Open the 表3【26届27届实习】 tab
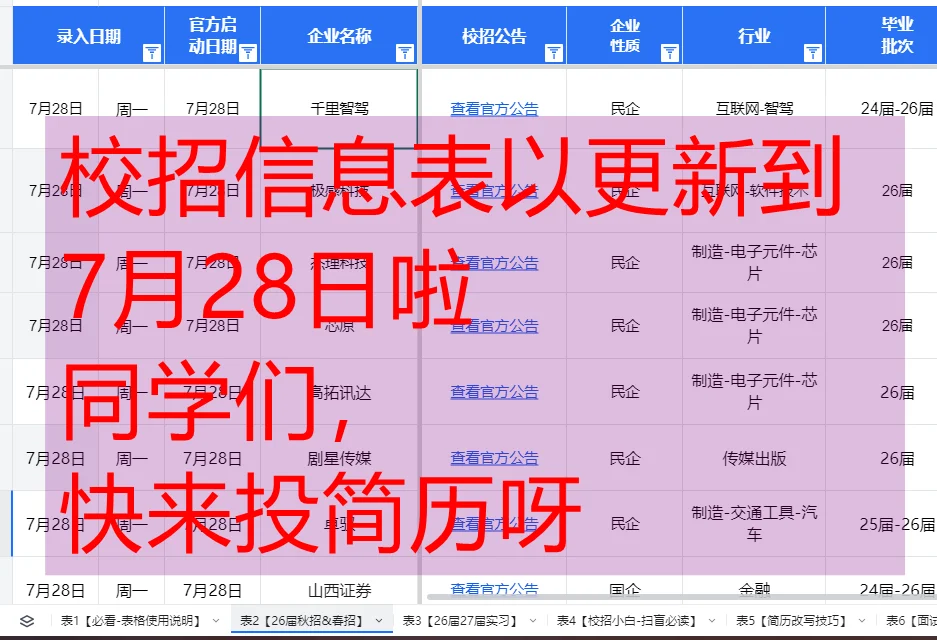This screenshot has height=640, width=937. [460, 621]
